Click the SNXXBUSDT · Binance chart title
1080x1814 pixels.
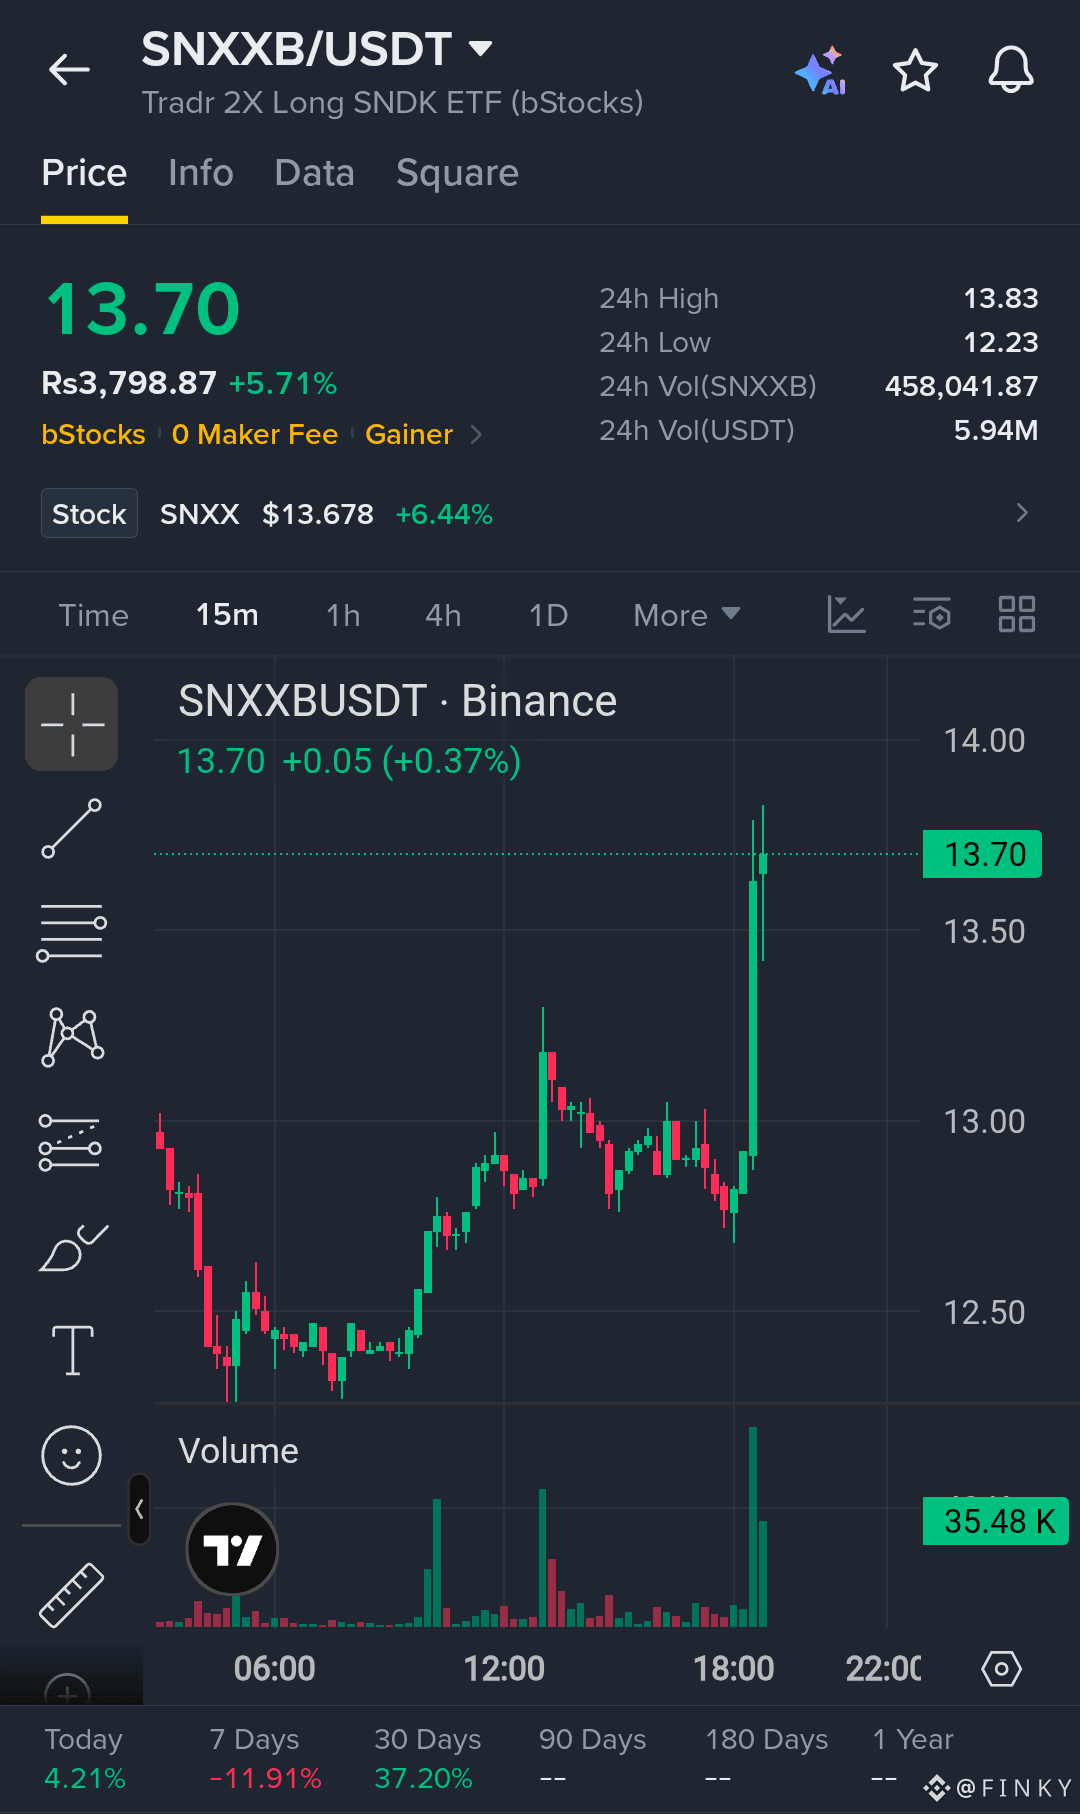tap(397, 701)
